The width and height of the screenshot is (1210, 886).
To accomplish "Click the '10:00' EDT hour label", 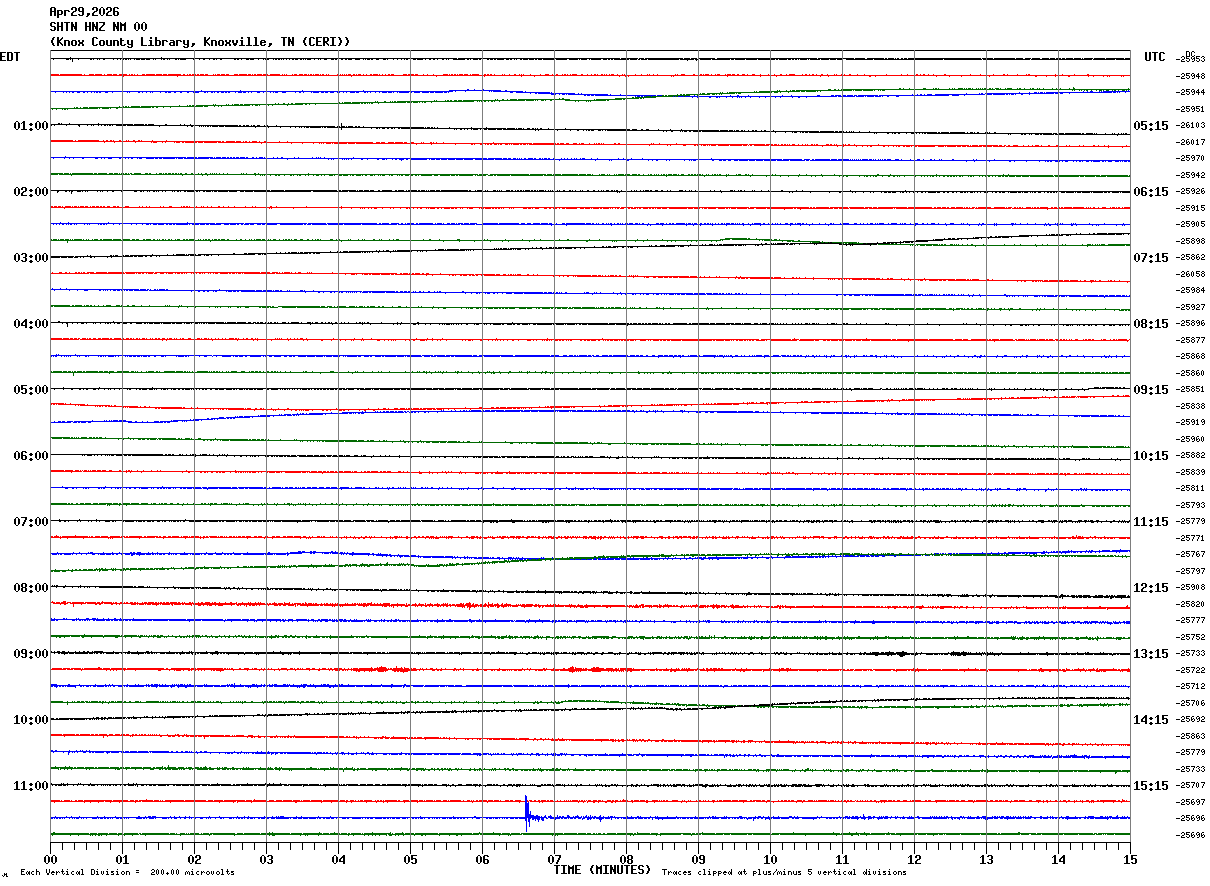I will pos(31,720).
